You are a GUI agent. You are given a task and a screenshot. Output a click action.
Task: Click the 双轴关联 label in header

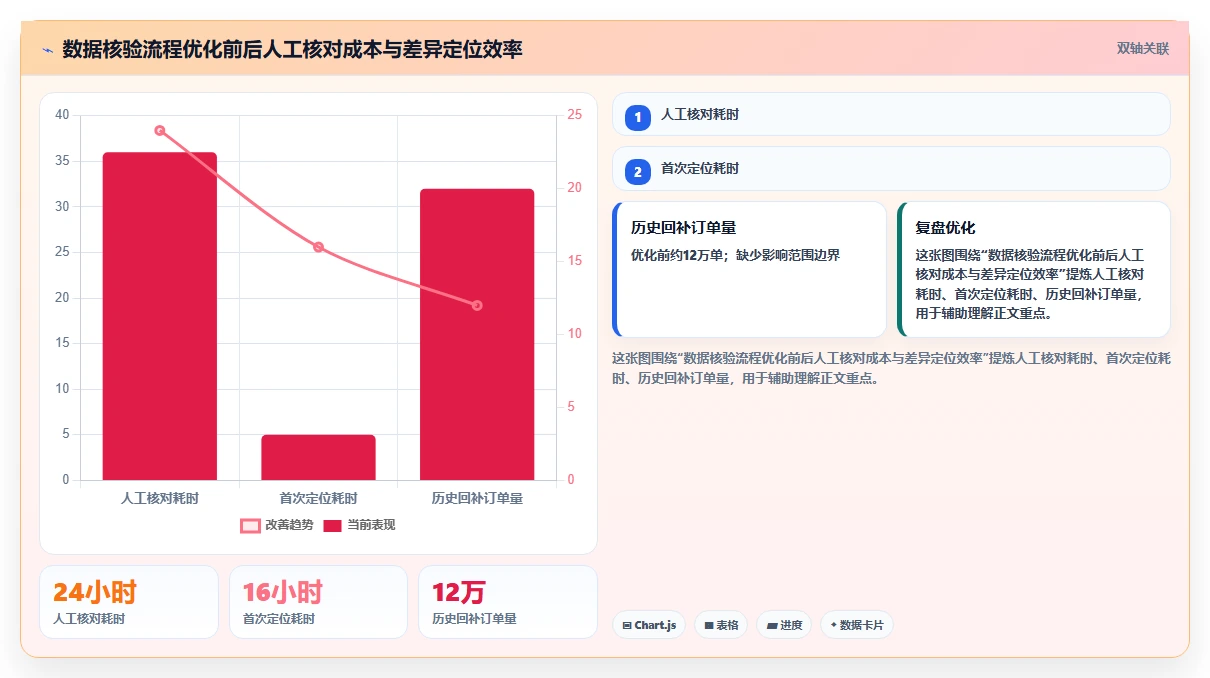1143,48
